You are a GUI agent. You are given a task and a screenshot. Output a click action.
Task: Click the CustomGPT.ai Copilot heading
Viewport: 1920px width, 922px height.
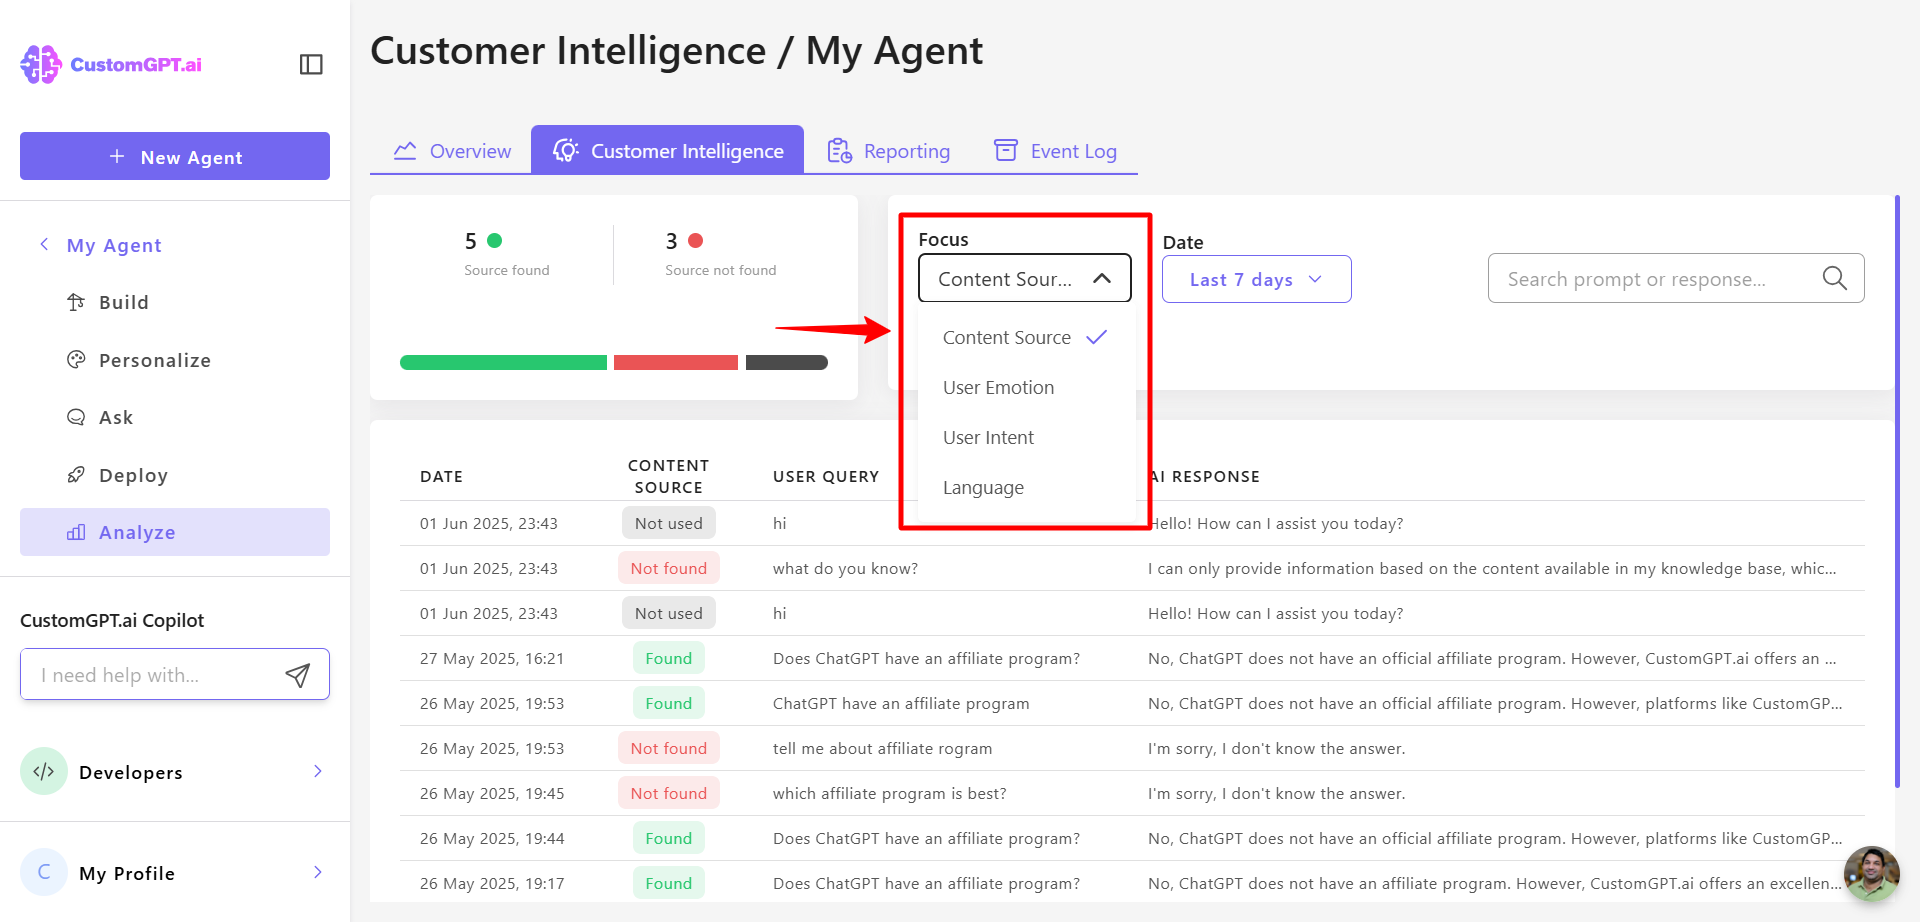point(112,620)
